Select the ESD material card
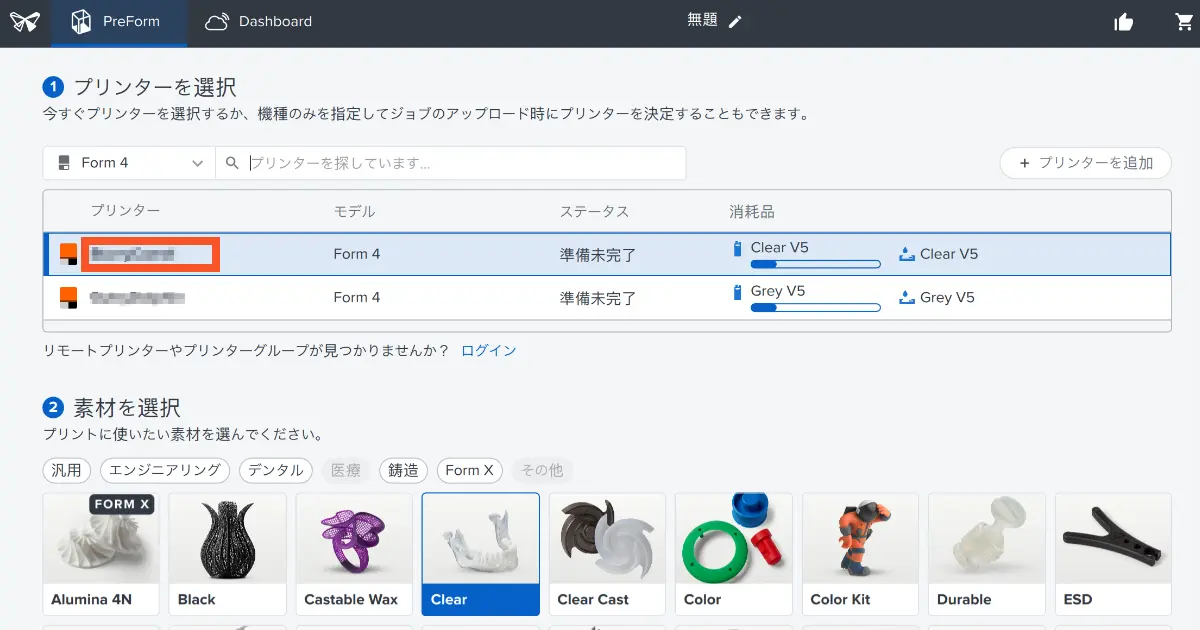The image size is (1200, 630). pos(1113,554)
